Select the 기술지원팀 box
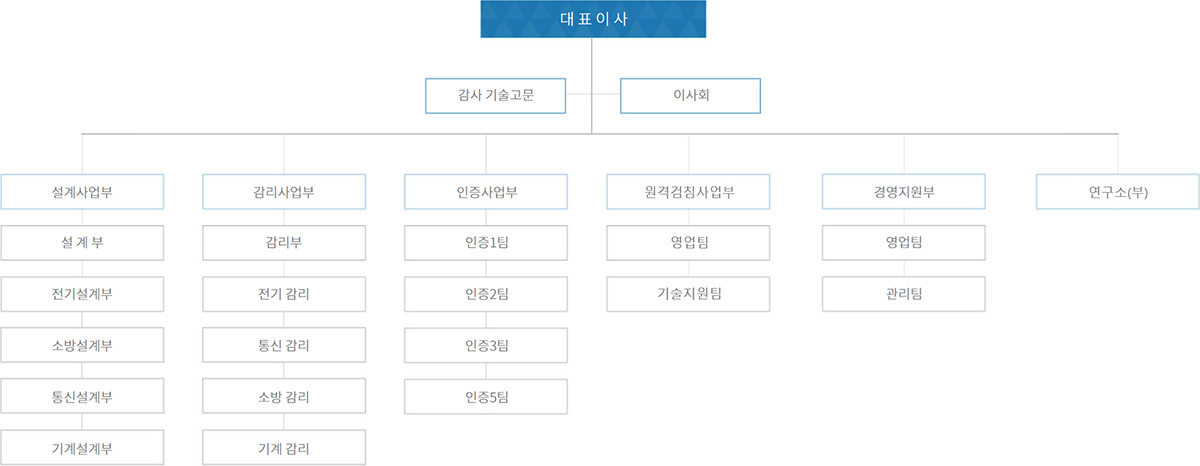The width and height of the screenshot is (1200, 466). tap(689, 294)
